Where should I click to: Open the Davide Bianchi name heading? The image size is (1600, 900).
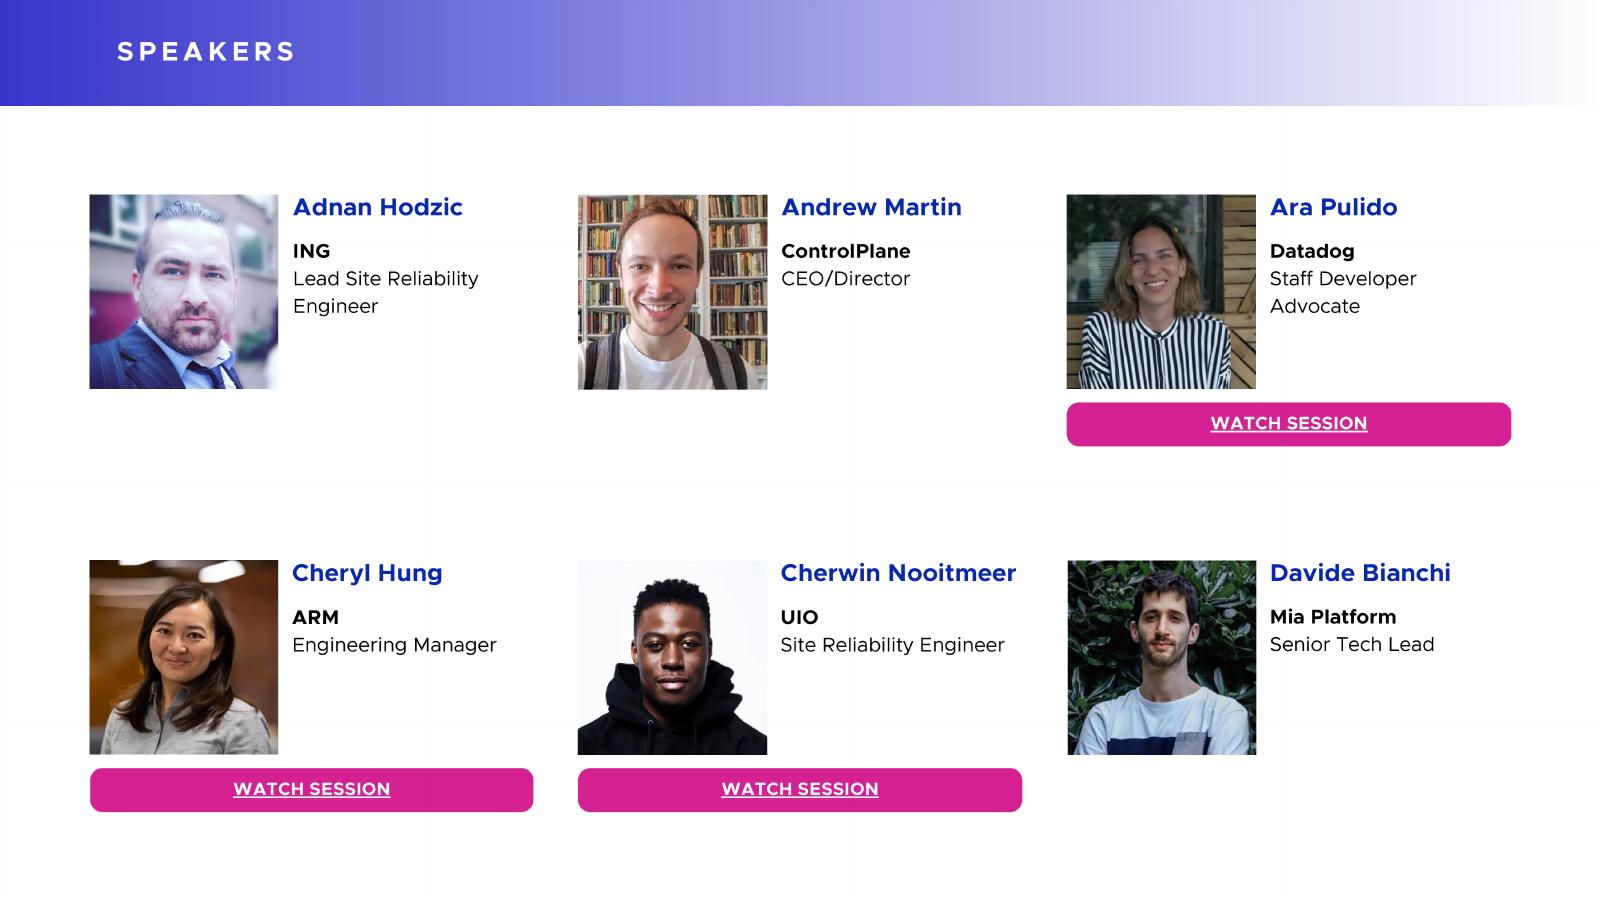pos(1359,573)
